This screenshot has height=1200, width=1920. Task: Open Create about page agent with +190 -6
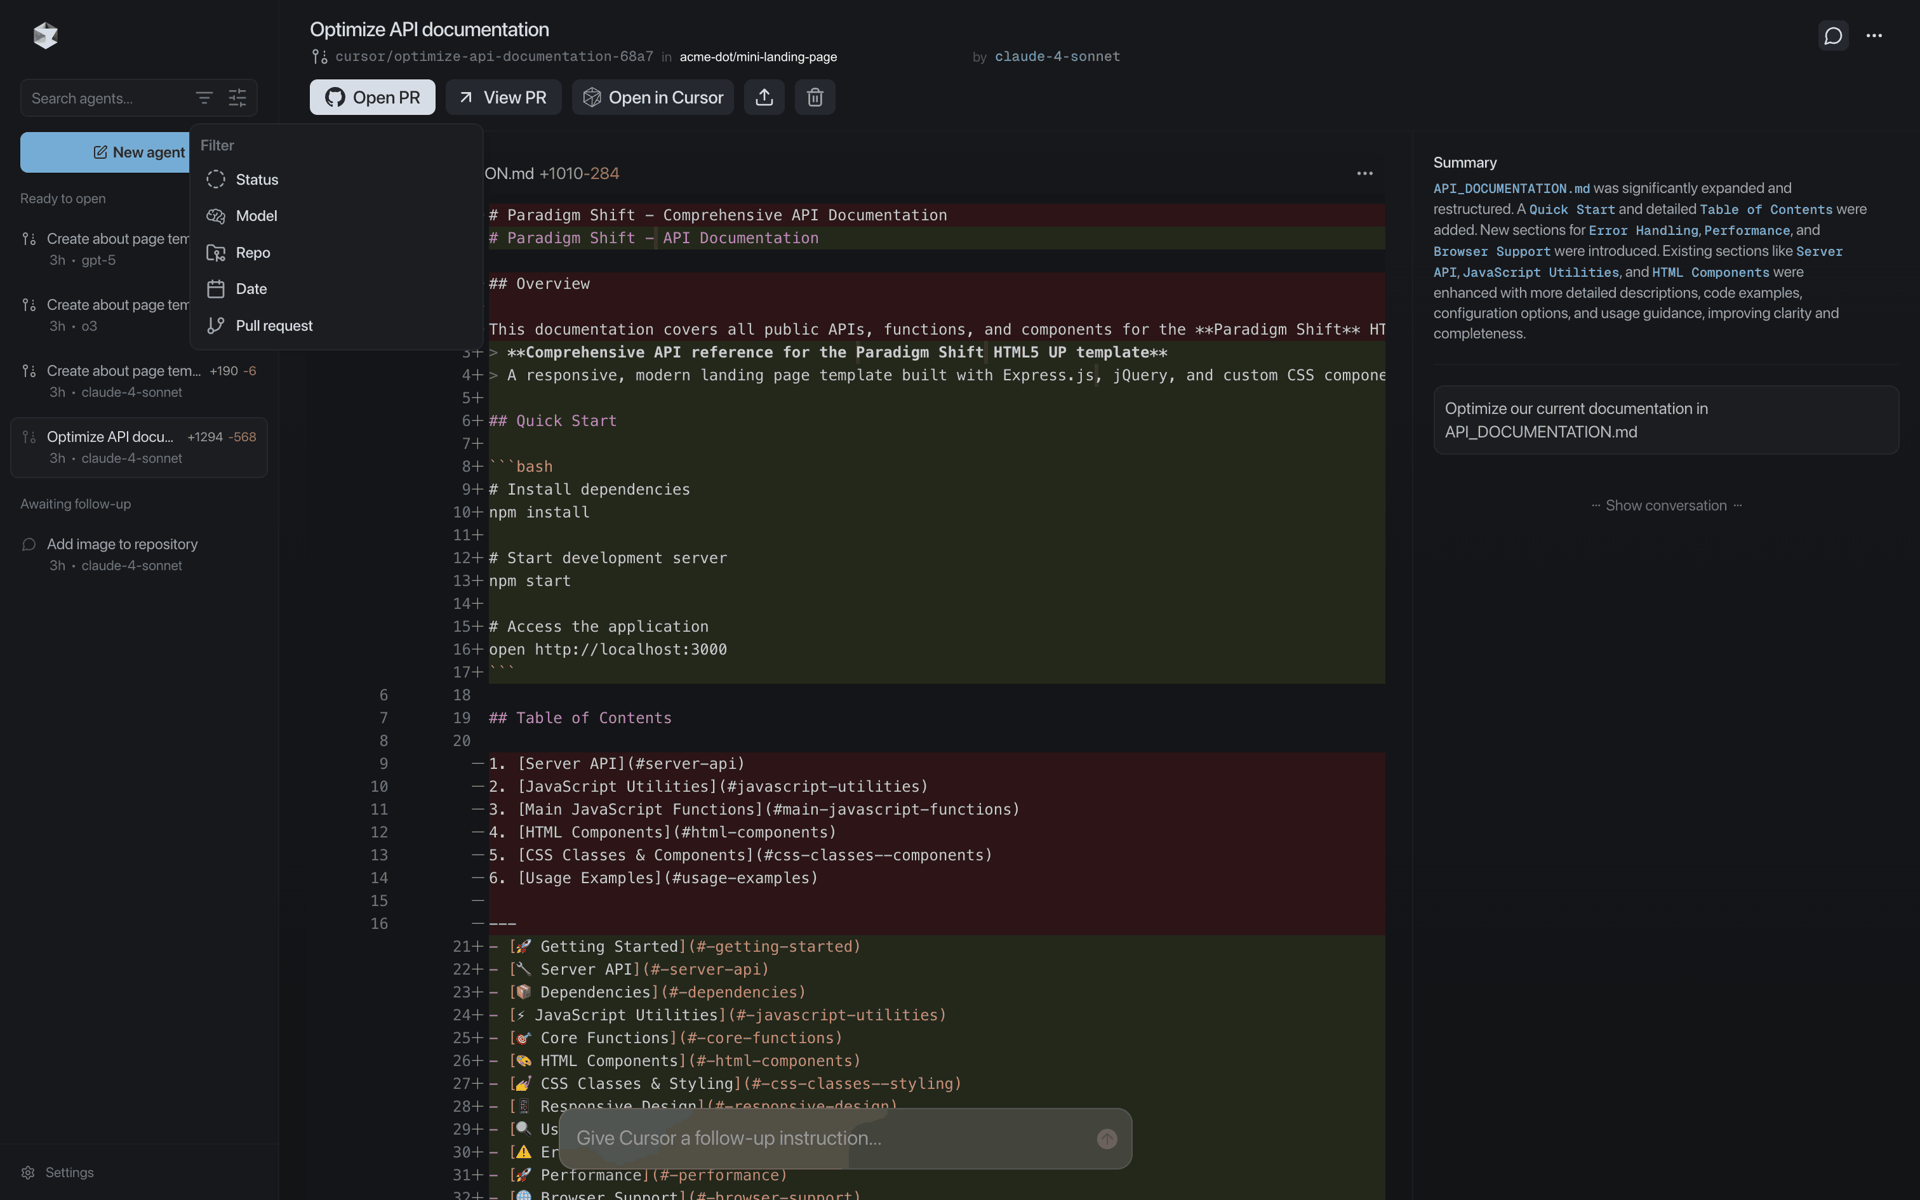(139, 381)
